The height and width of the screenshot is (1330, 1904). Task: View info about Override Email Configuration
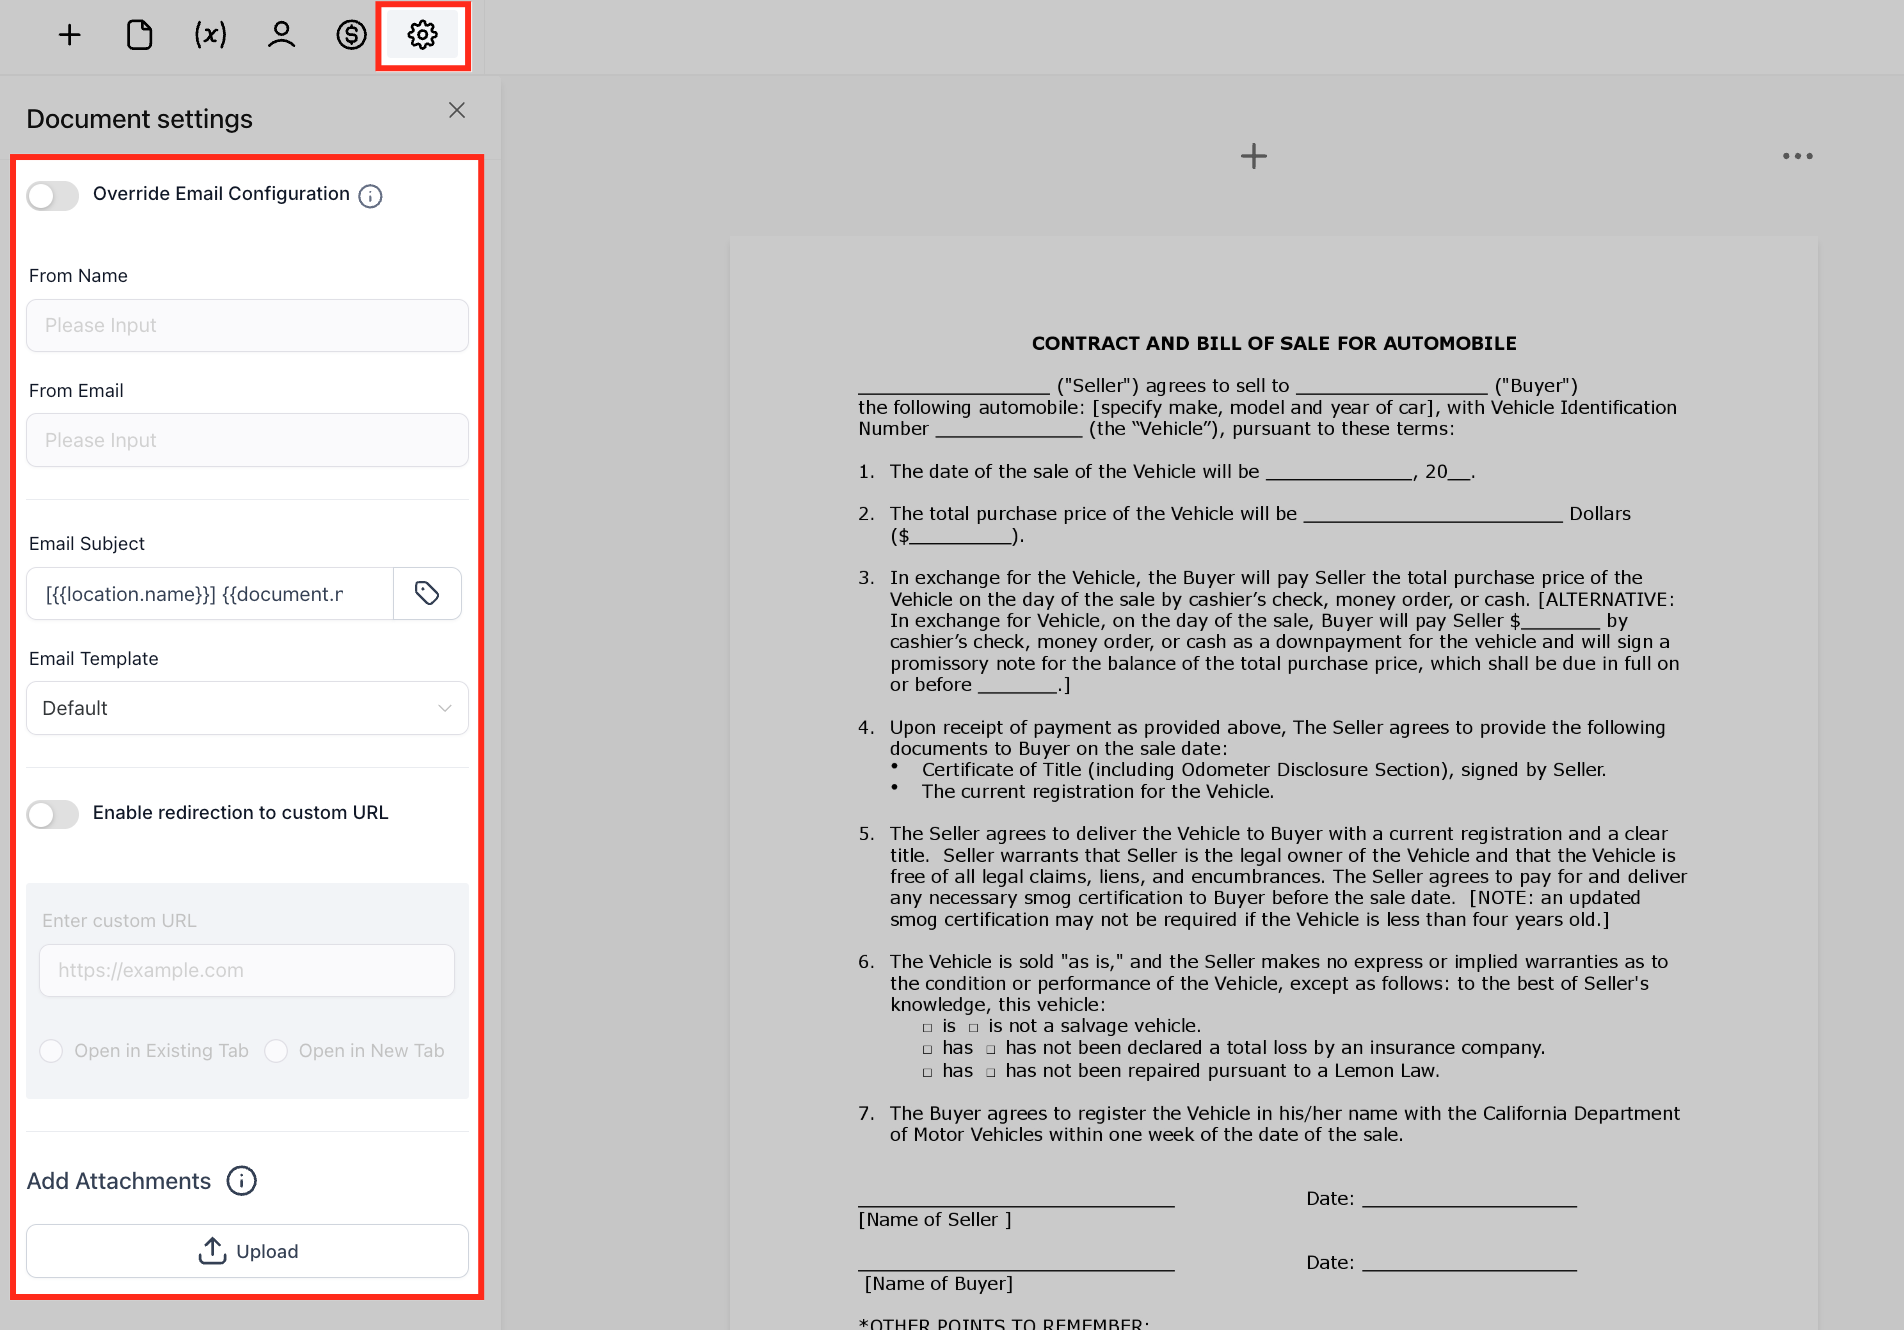click(370, 196)
